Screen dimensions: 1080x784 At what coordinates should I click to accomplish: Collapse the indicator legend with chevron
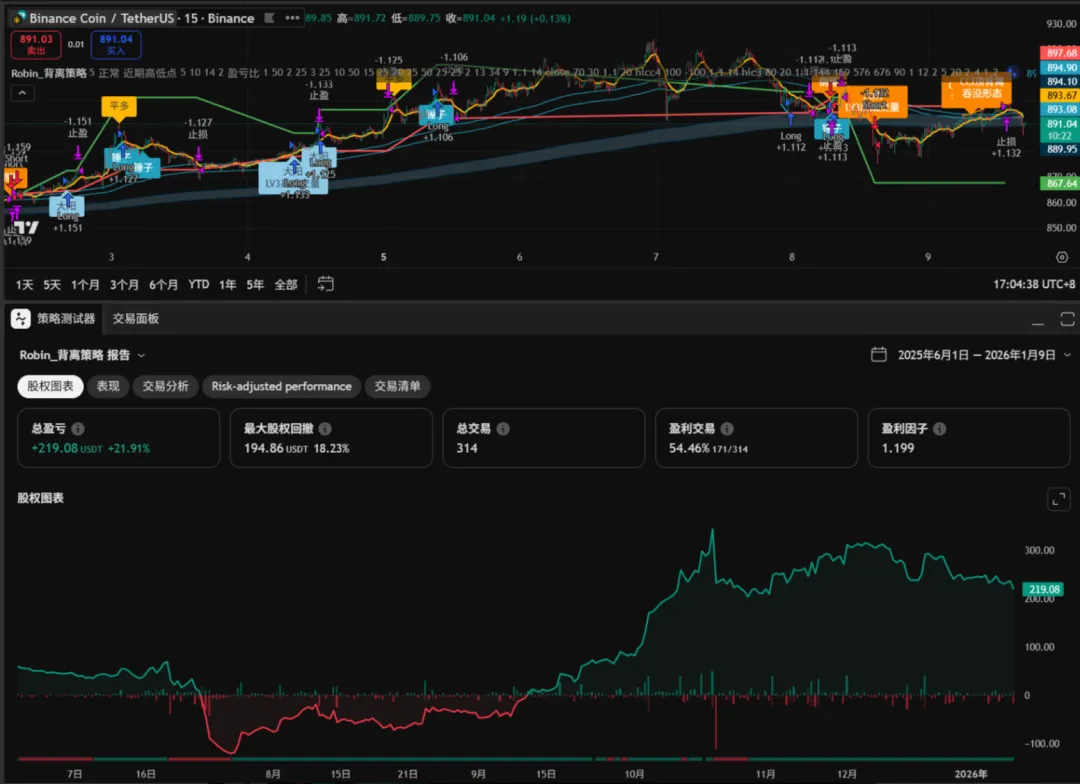(21, 93)
